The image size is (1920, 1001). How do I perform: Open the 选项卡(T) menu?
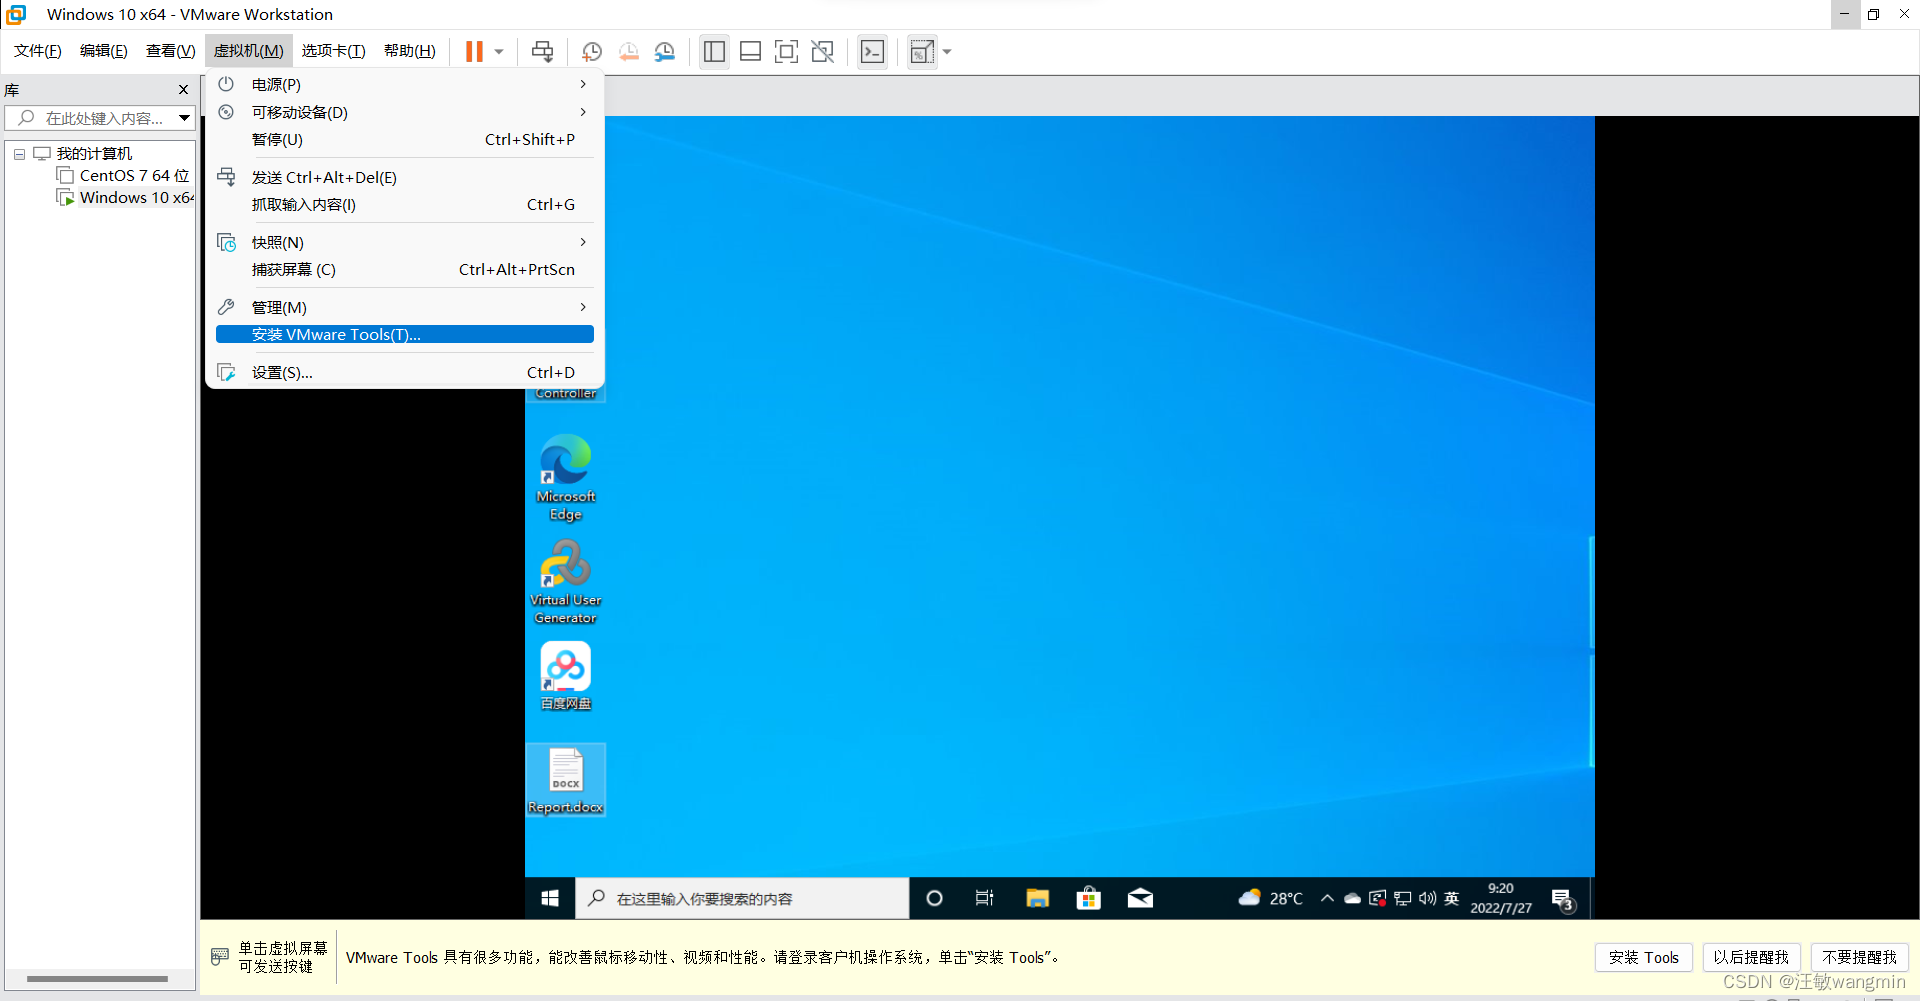click(334, 51)
